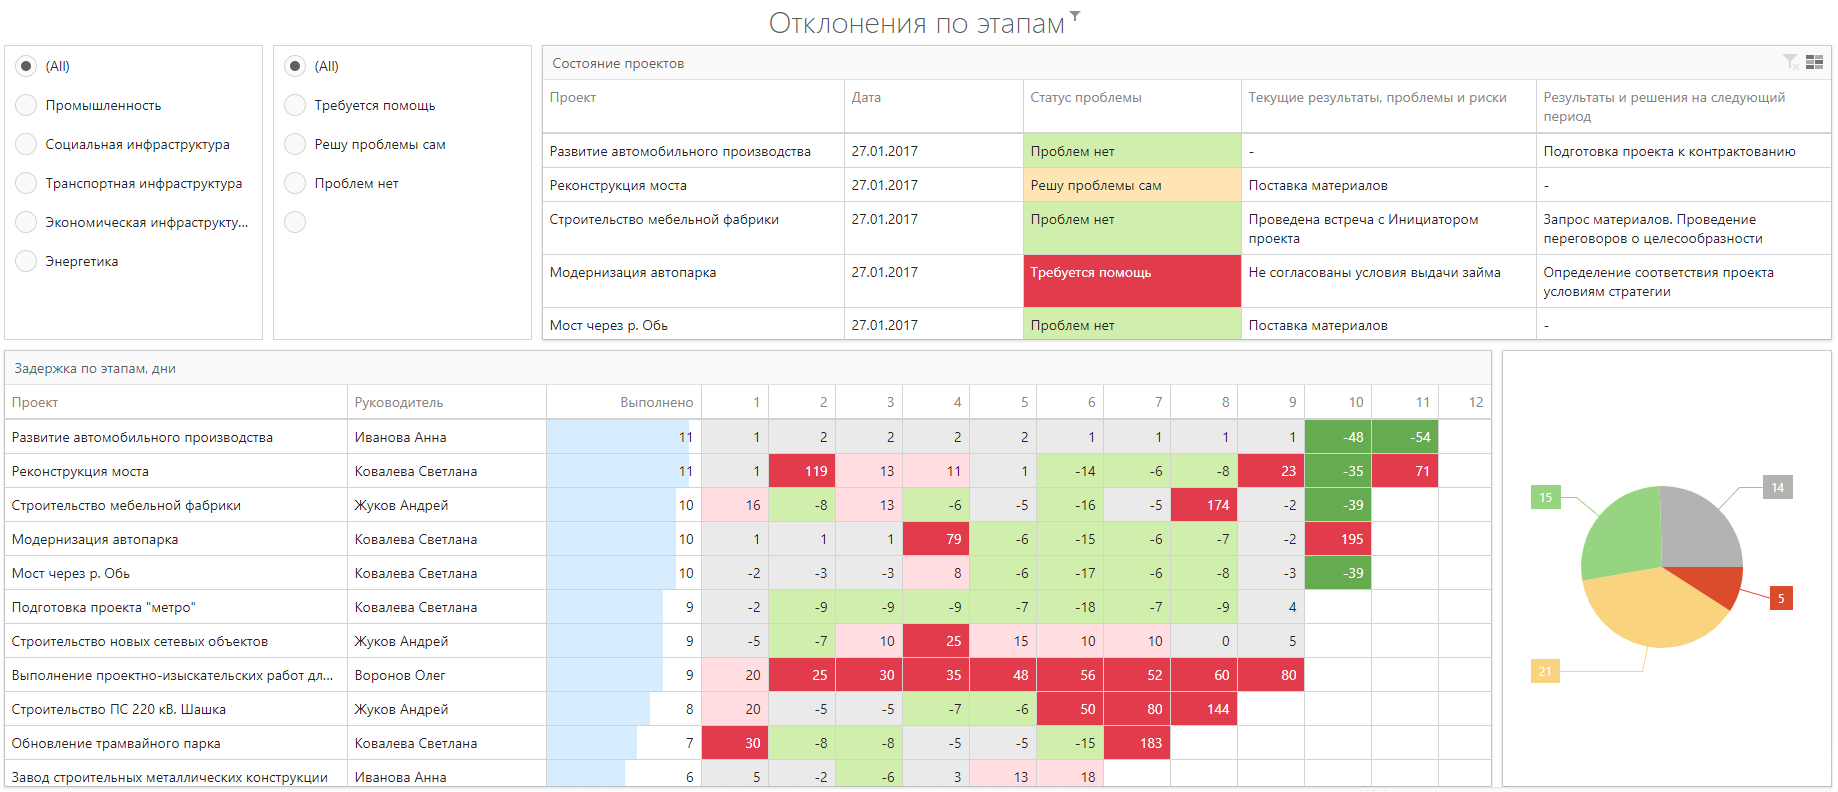Select red Требуется помощь status cell in table
1838x792 pixels.
[1132, 281]
